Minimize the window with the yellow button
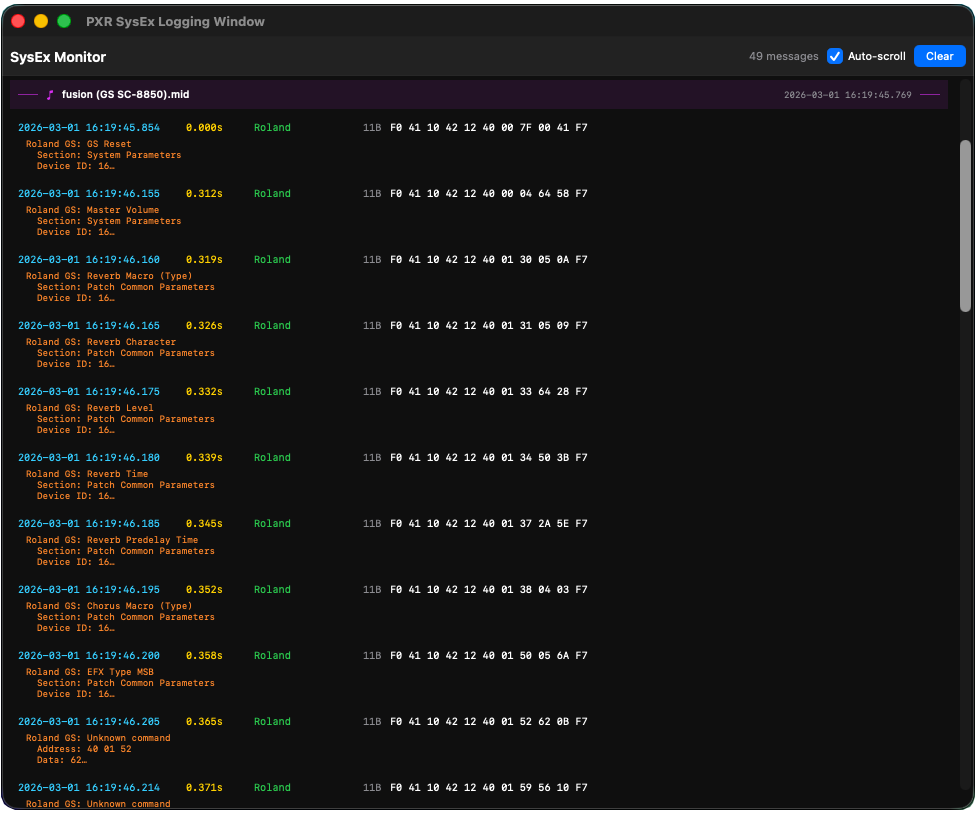Viewport: 979px width, 815px height. click(x=41, y=21)
